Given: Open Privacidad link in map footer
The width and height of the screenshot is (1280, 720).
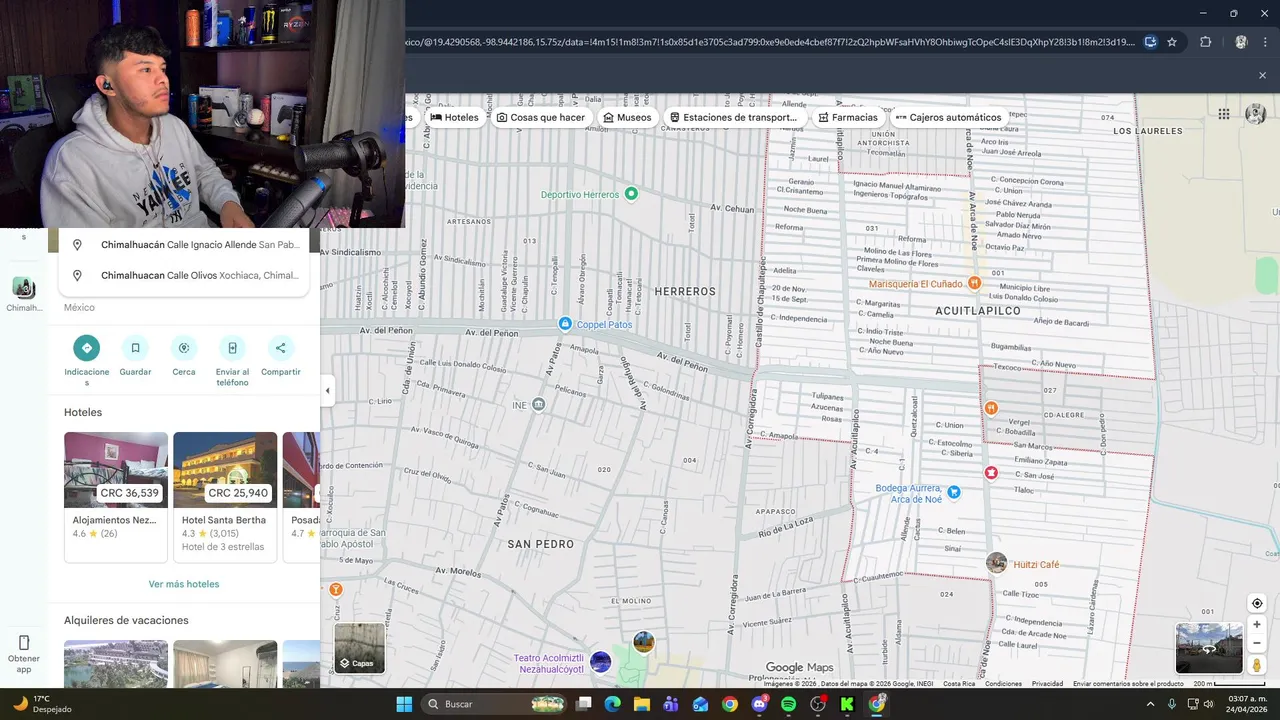Looking at the screenshot, I should point(1047,684).
